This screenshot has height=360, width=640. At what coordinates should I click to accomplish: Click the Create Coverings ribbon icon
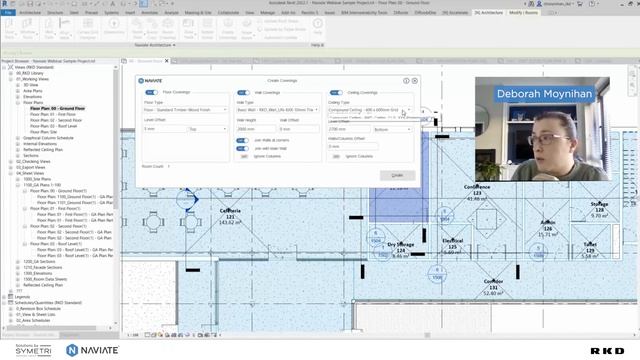[x=228, y=29]
